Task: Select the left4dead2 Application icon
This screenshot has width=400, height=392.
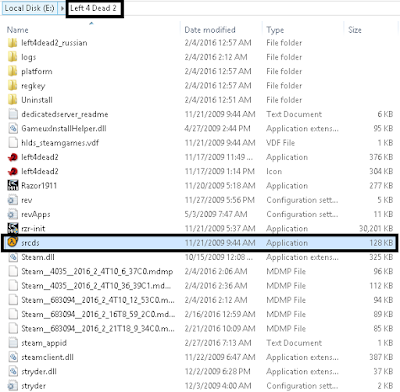Action: pyautogui.click(x=13, y=157)
